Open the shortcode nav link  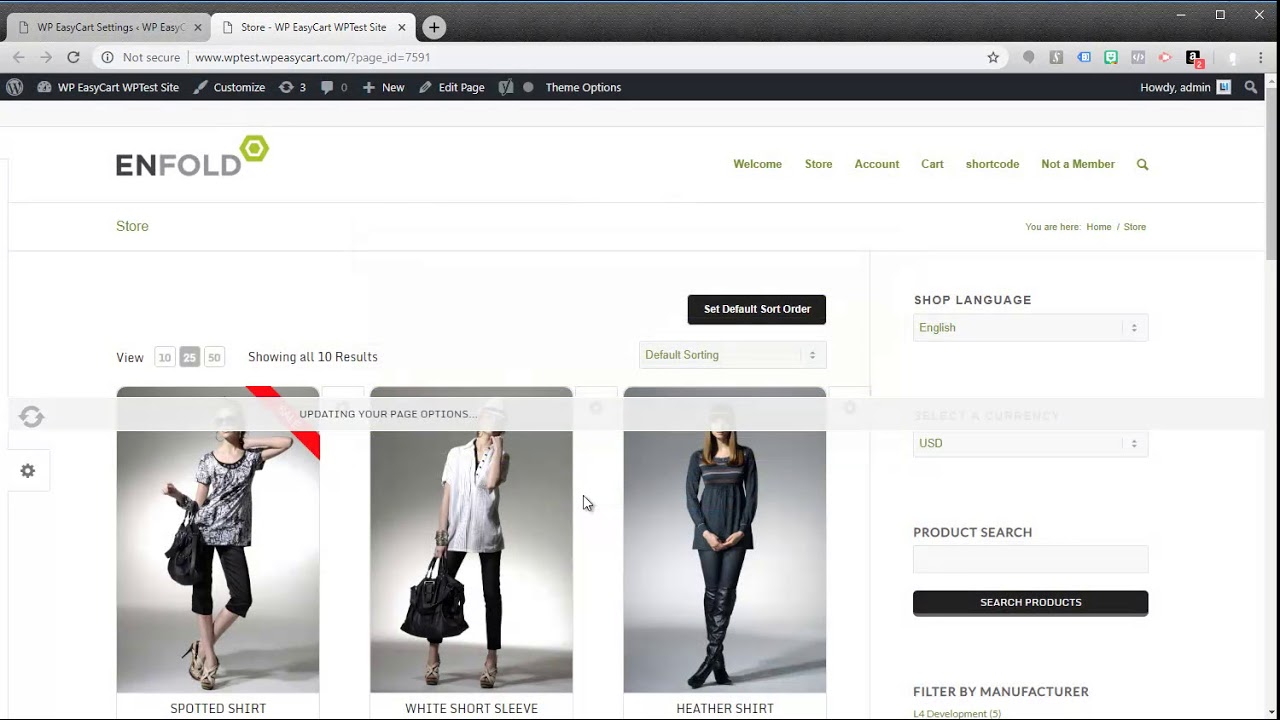pyautogui.click(x=992, y=164)
